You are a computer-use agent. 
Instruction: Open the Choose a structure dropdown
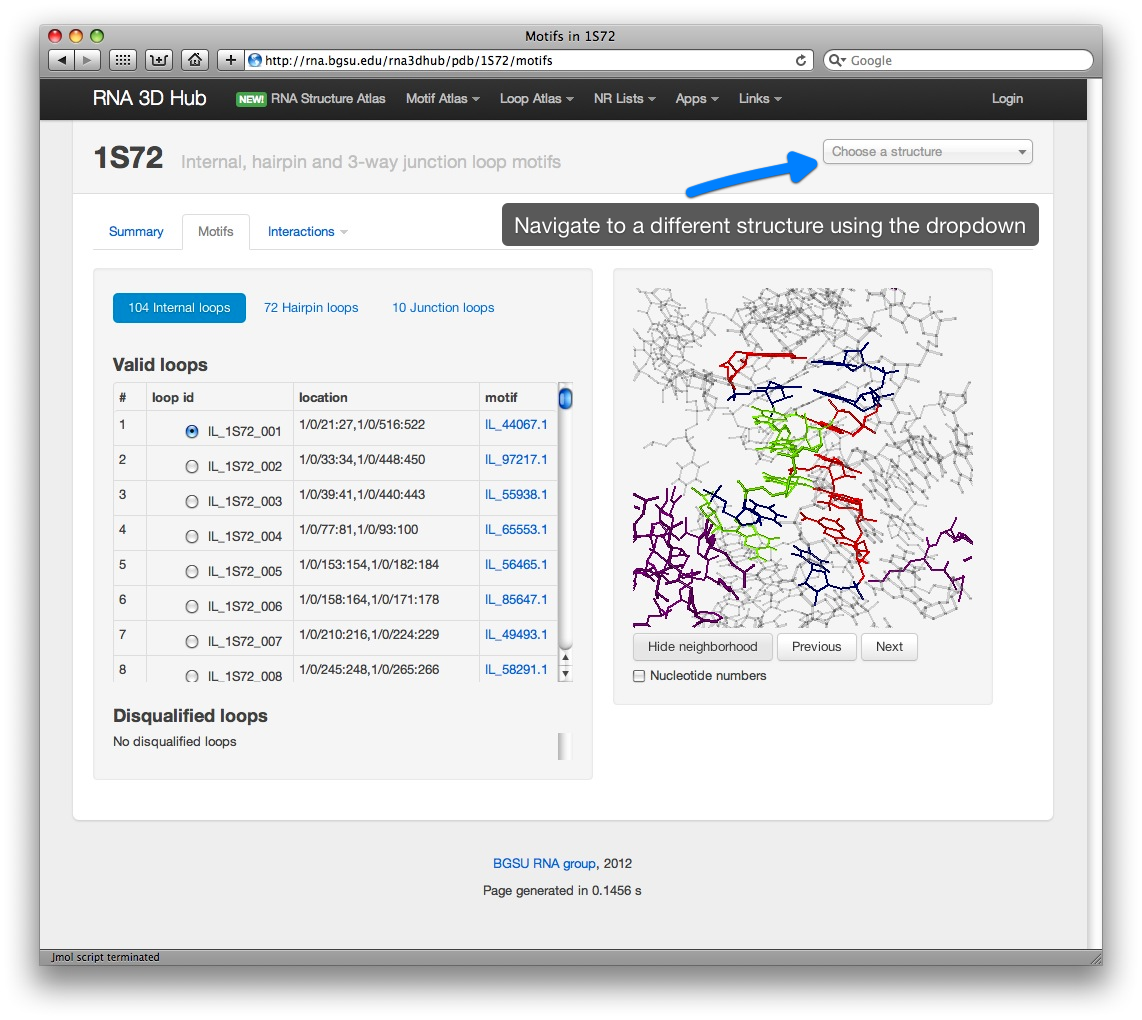[927, 152]
